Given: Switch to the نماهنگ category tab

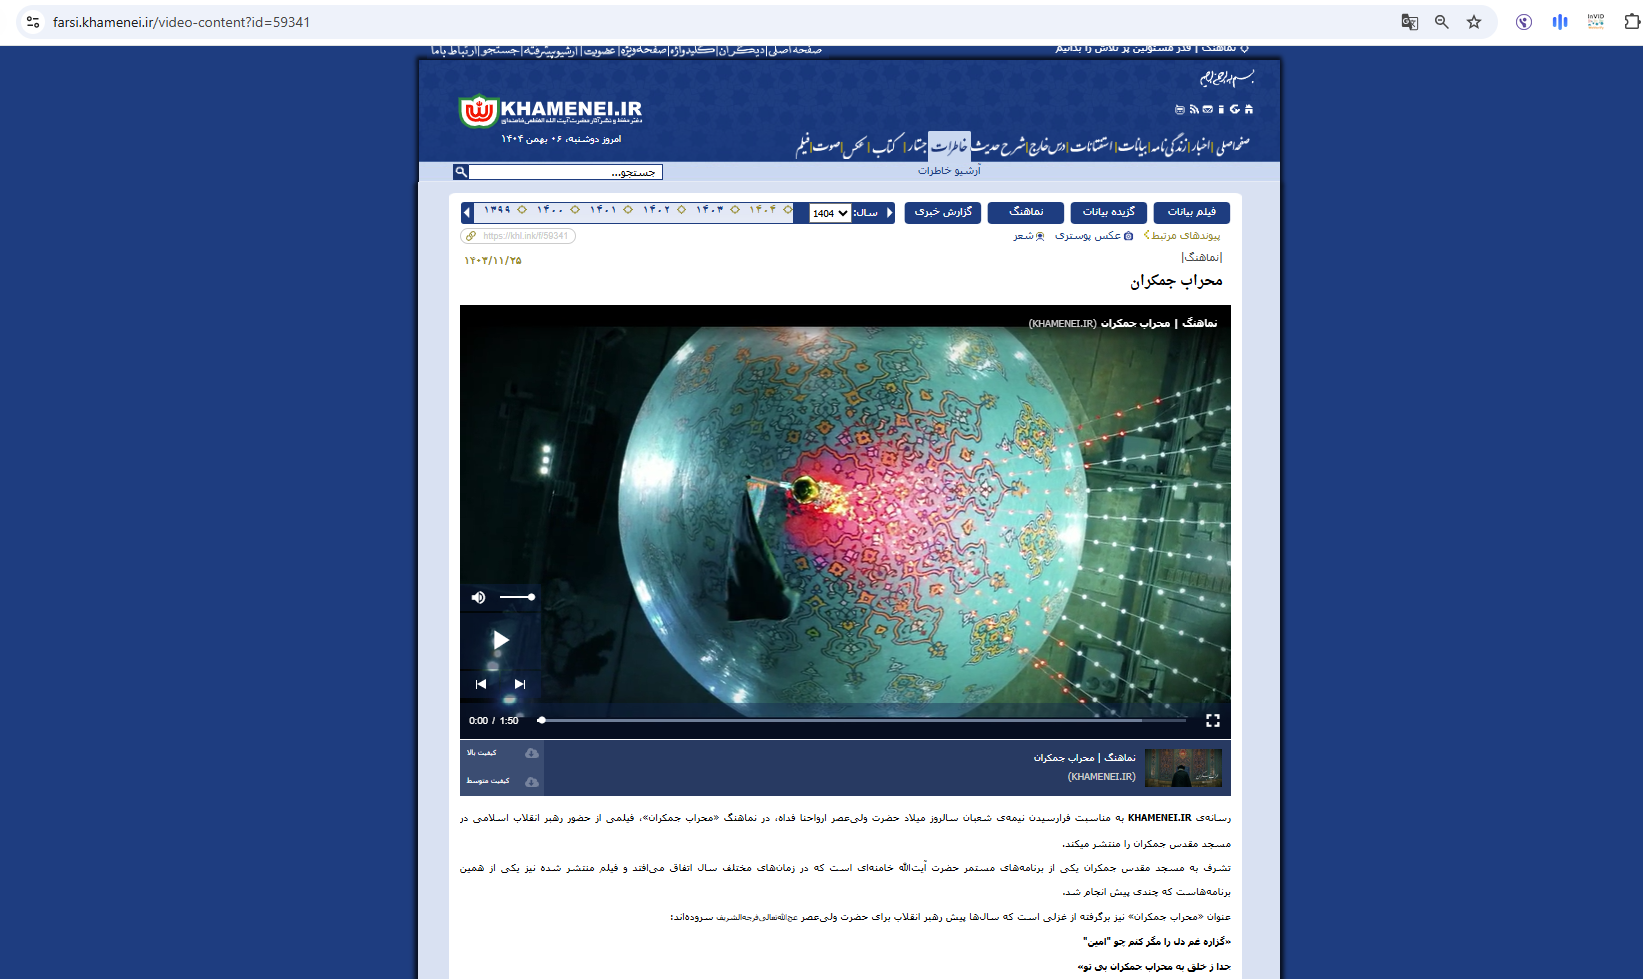Looking at the screenshot, I should click(x=1025, y=212).
